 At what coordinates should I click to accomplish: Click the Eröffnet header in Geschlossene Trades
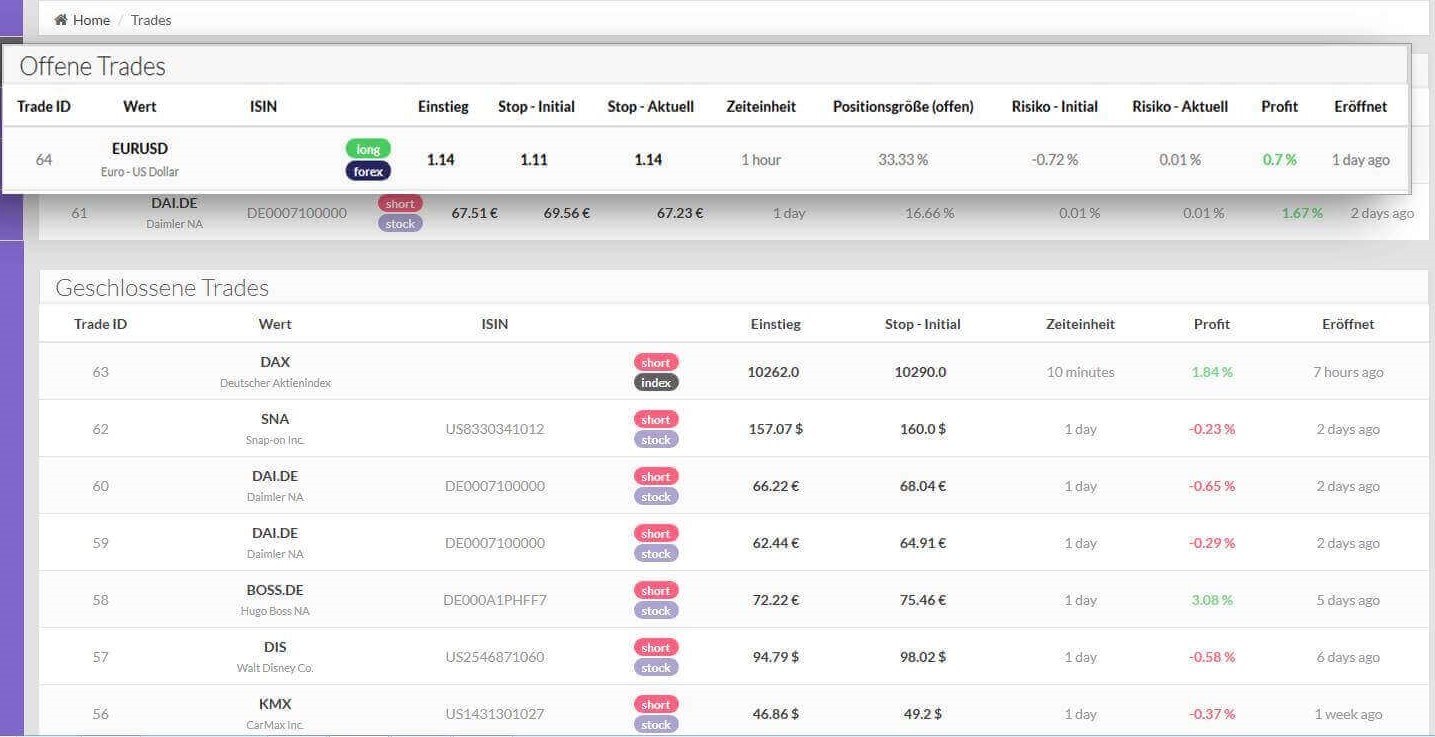pos(1348,324)
